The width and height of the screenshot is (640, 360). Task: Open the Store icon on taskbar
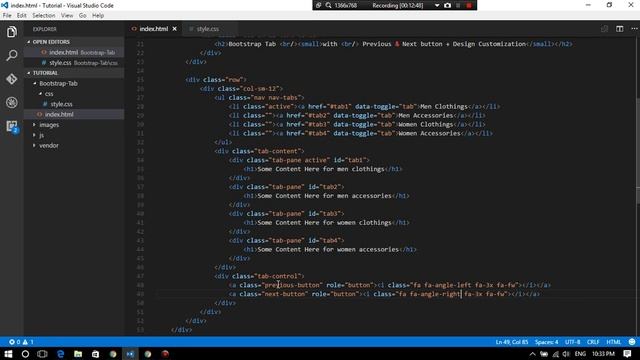tap(96, 354)
